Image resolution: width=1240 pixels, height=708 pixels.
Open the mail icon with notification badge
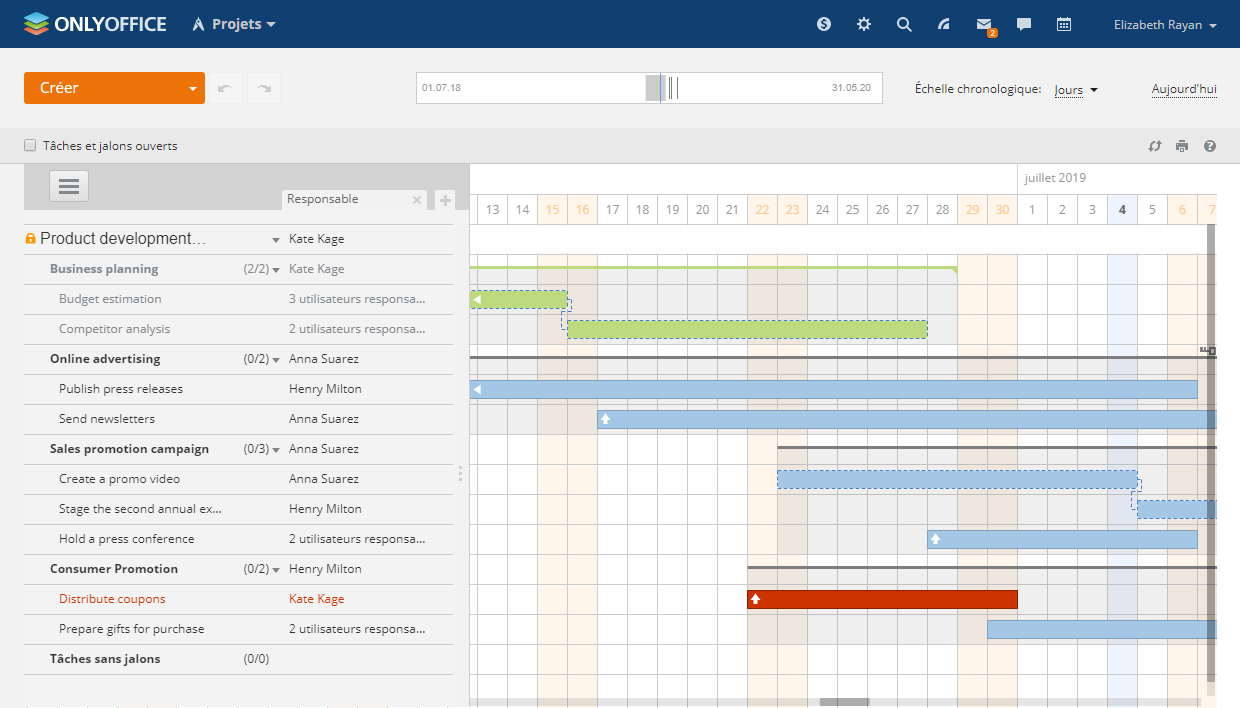point(984,25)
